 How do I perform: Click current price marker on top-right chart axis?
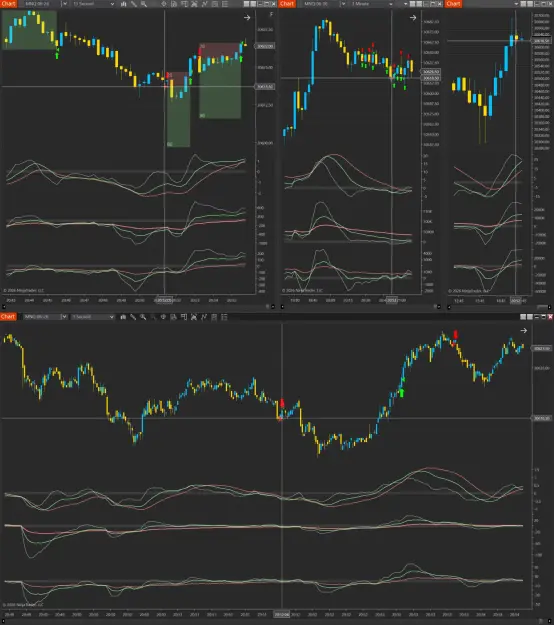(542, 41)
